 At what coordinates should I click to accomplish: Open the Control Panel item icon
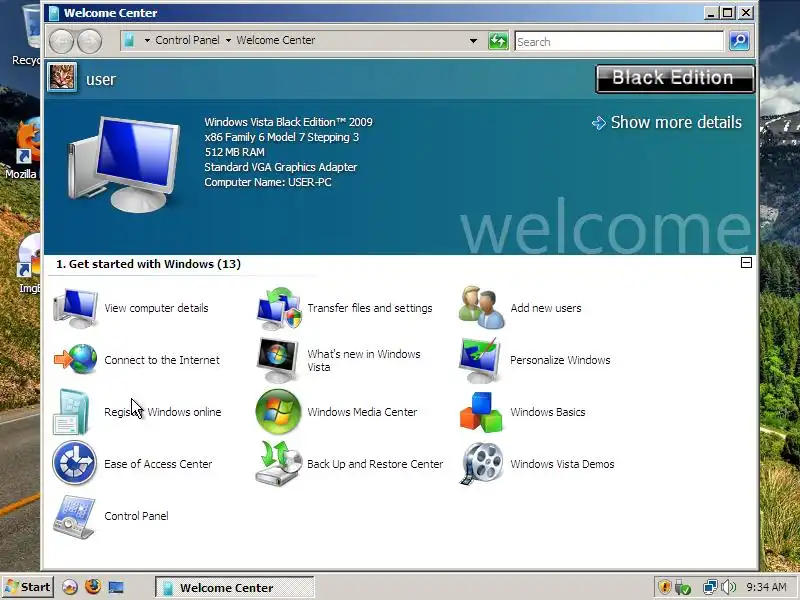(74, 516)
